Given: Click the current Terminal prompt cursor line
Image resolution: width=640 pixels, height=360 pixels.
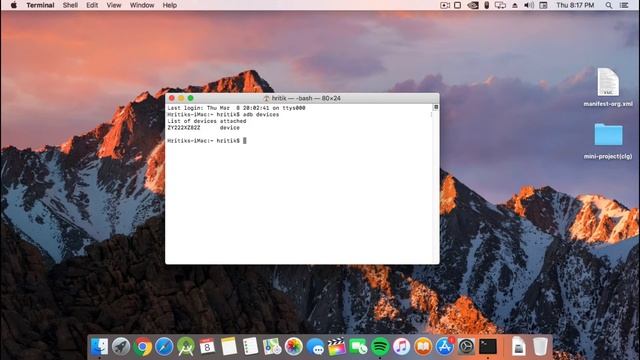Looking at the screenshot, I should 207,141.
